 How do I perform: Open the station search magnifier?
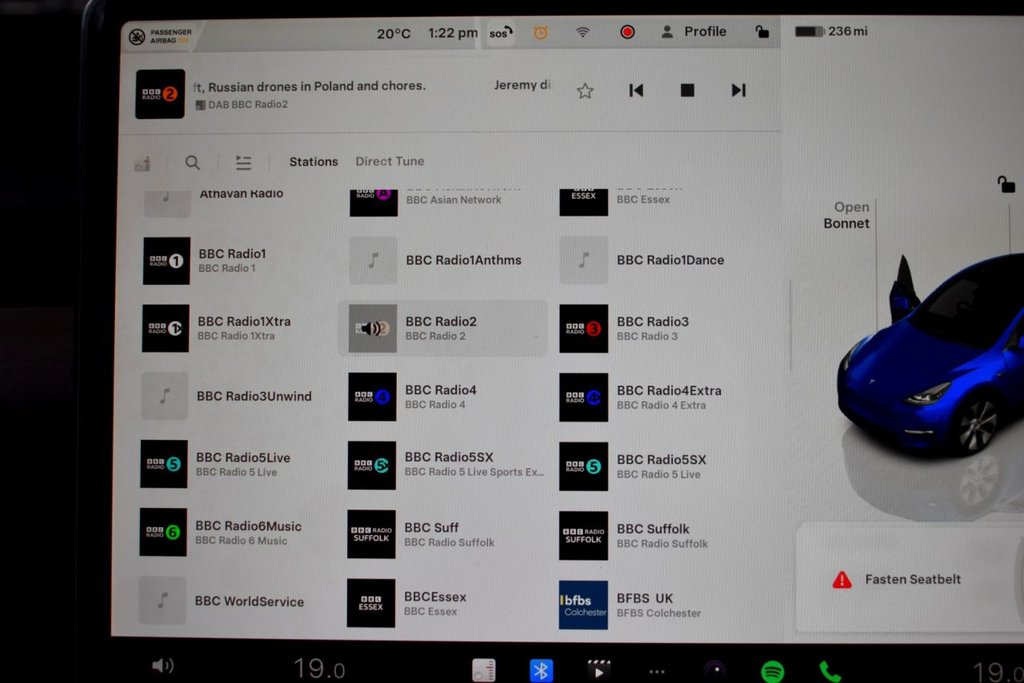[192, 162]
